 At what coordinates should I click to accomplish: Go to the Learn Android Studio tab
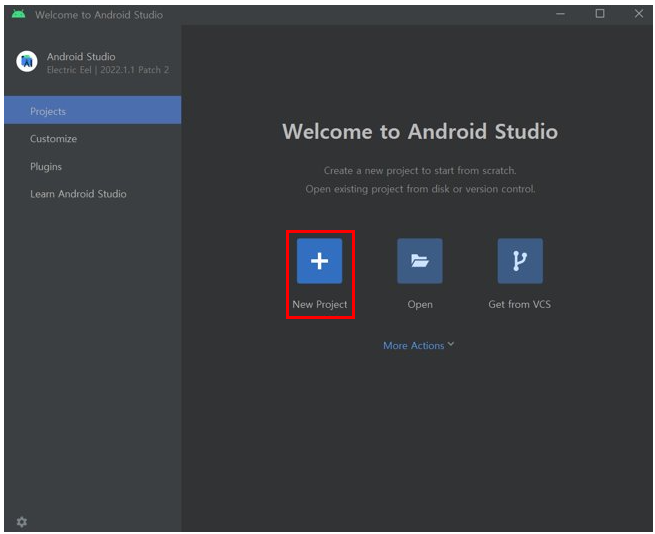pos(93,194)
